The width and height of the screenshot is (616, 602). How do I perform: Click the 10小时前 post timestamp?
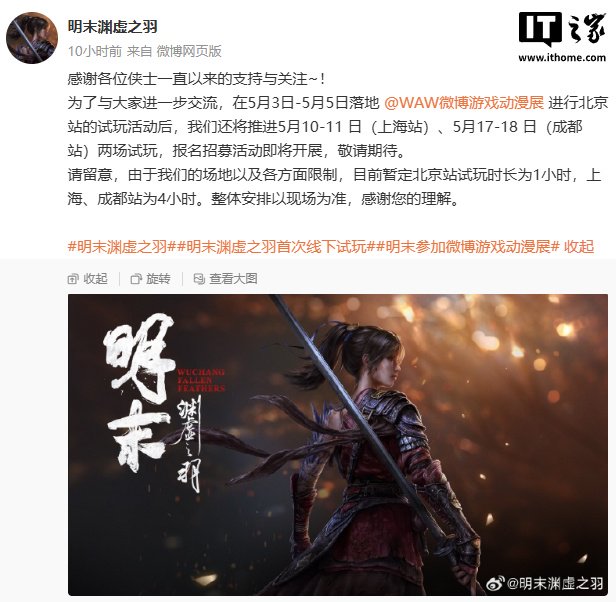click(95, 51)
